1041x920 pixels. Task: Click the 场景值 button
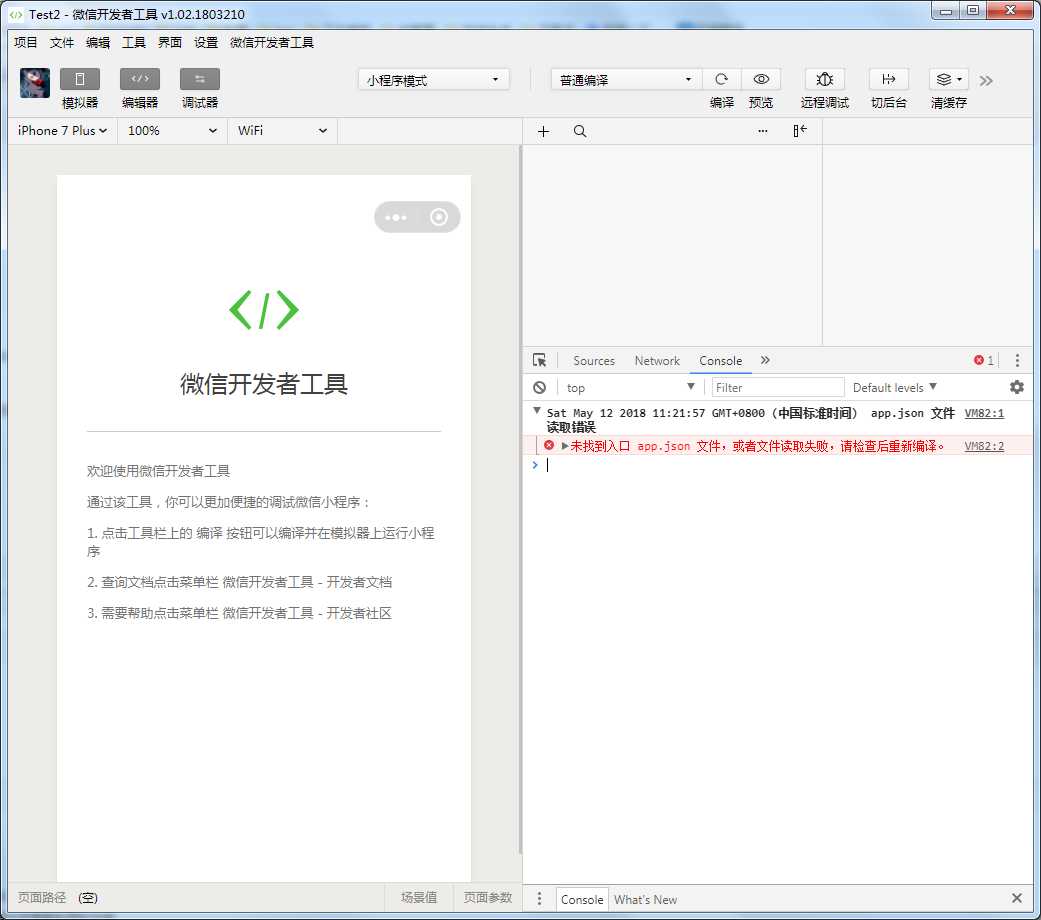419,897
